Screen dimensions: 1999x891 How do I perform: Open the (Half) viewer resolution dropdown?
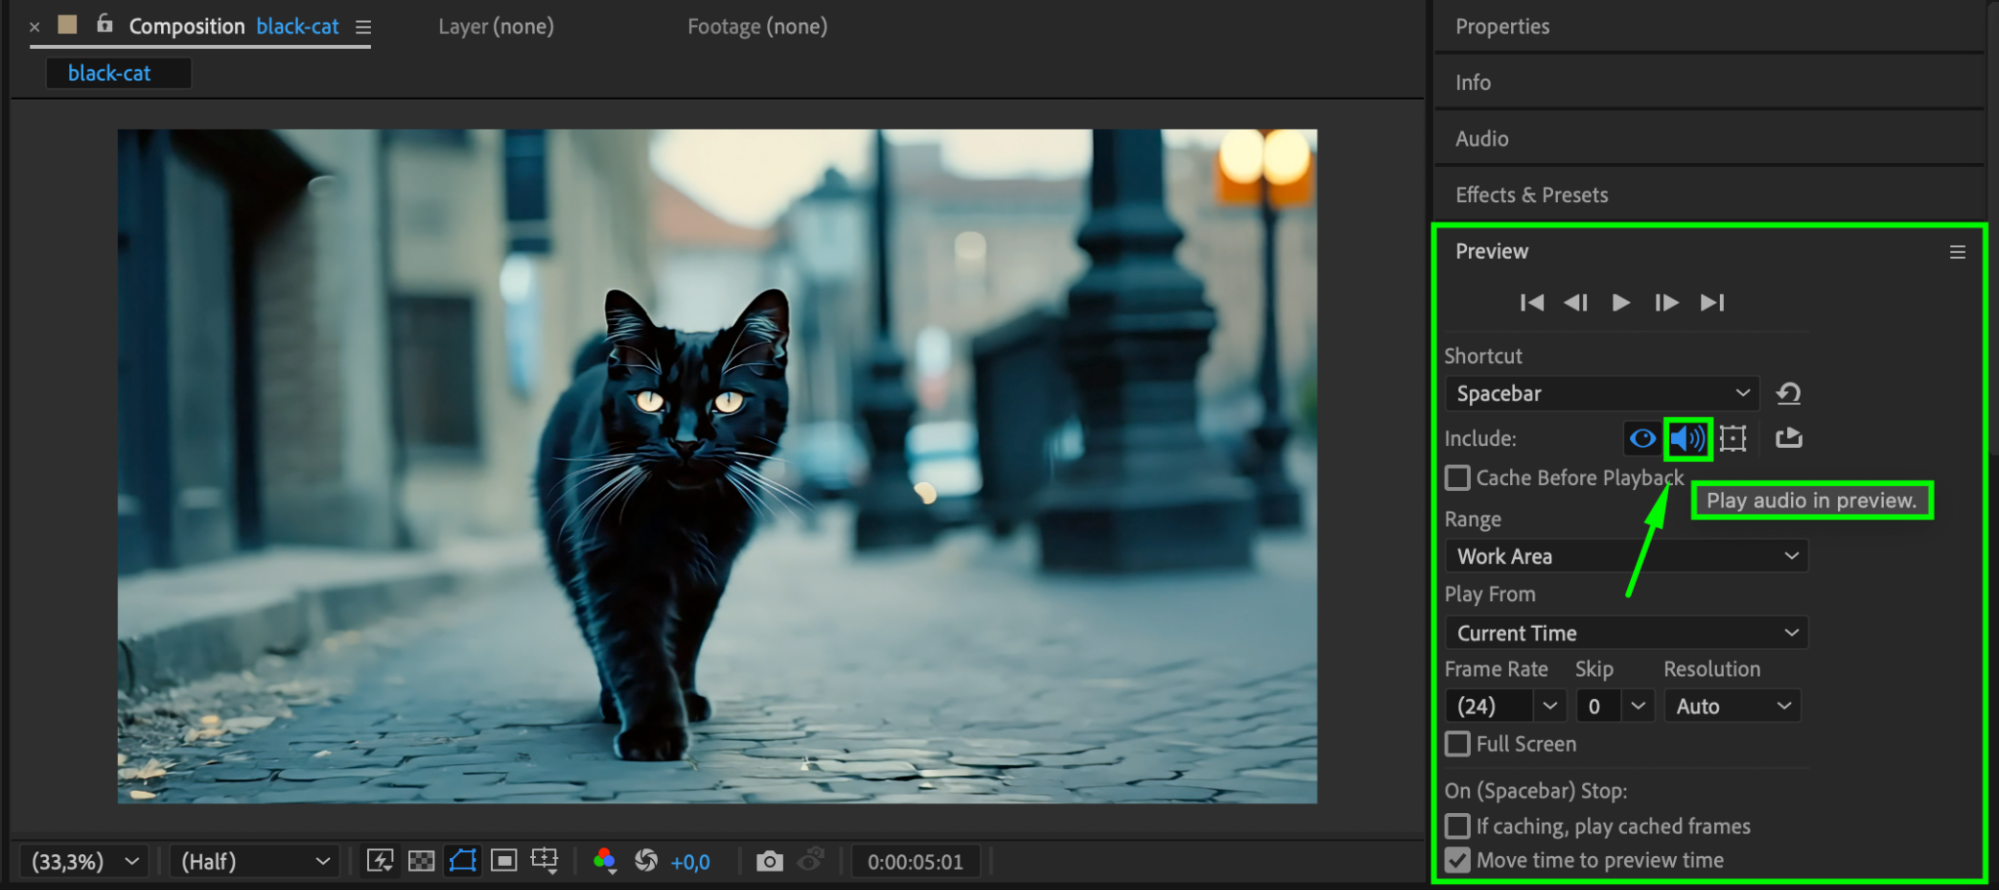(x=254, y=861)
